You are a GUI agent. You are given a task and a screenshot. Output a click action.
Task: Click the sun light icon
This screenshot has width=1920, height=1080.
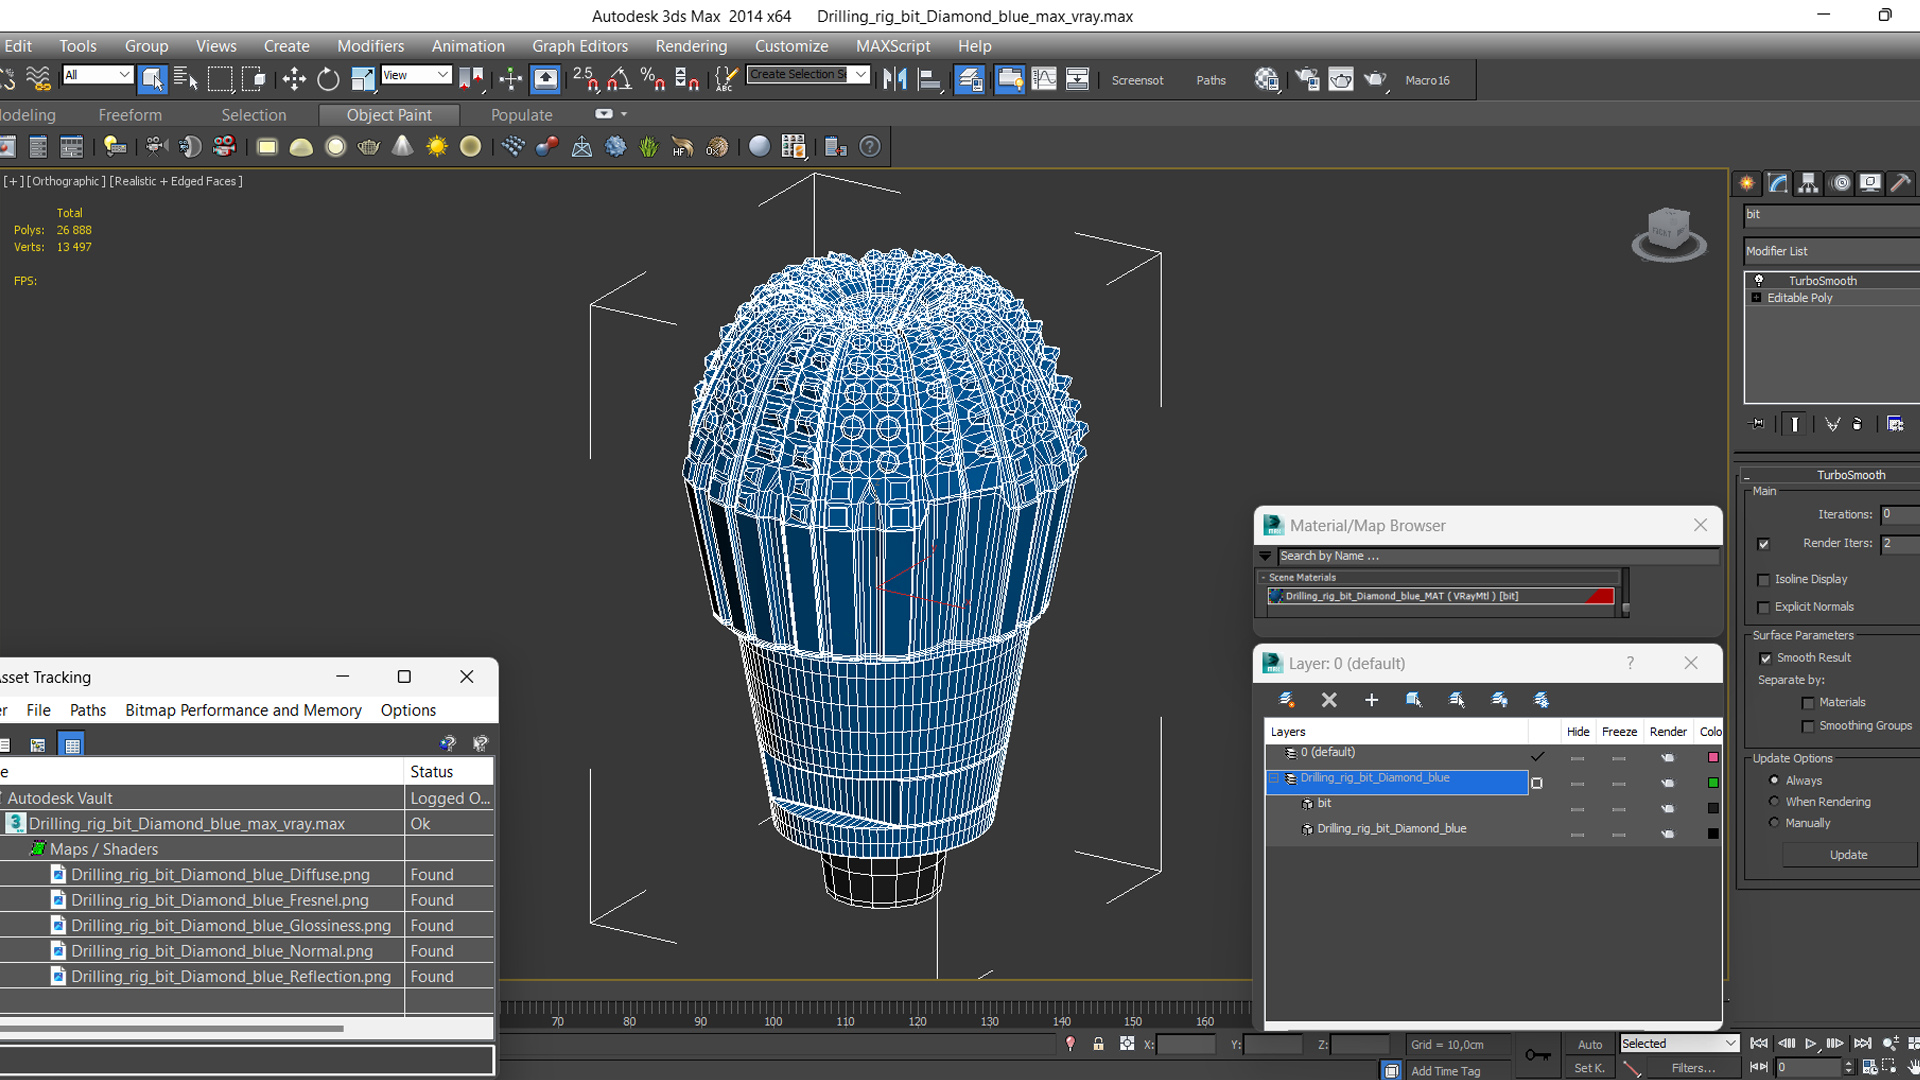click(436, 147)
